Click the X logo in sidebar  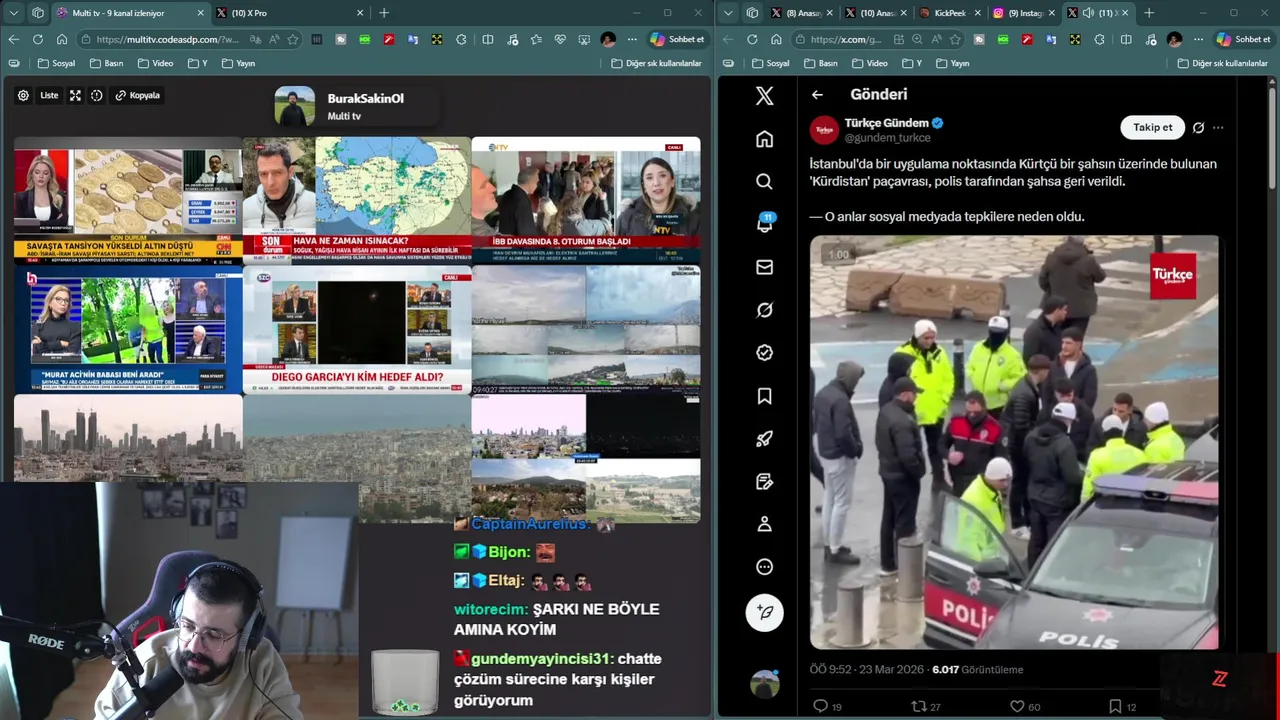pos(764,96)
